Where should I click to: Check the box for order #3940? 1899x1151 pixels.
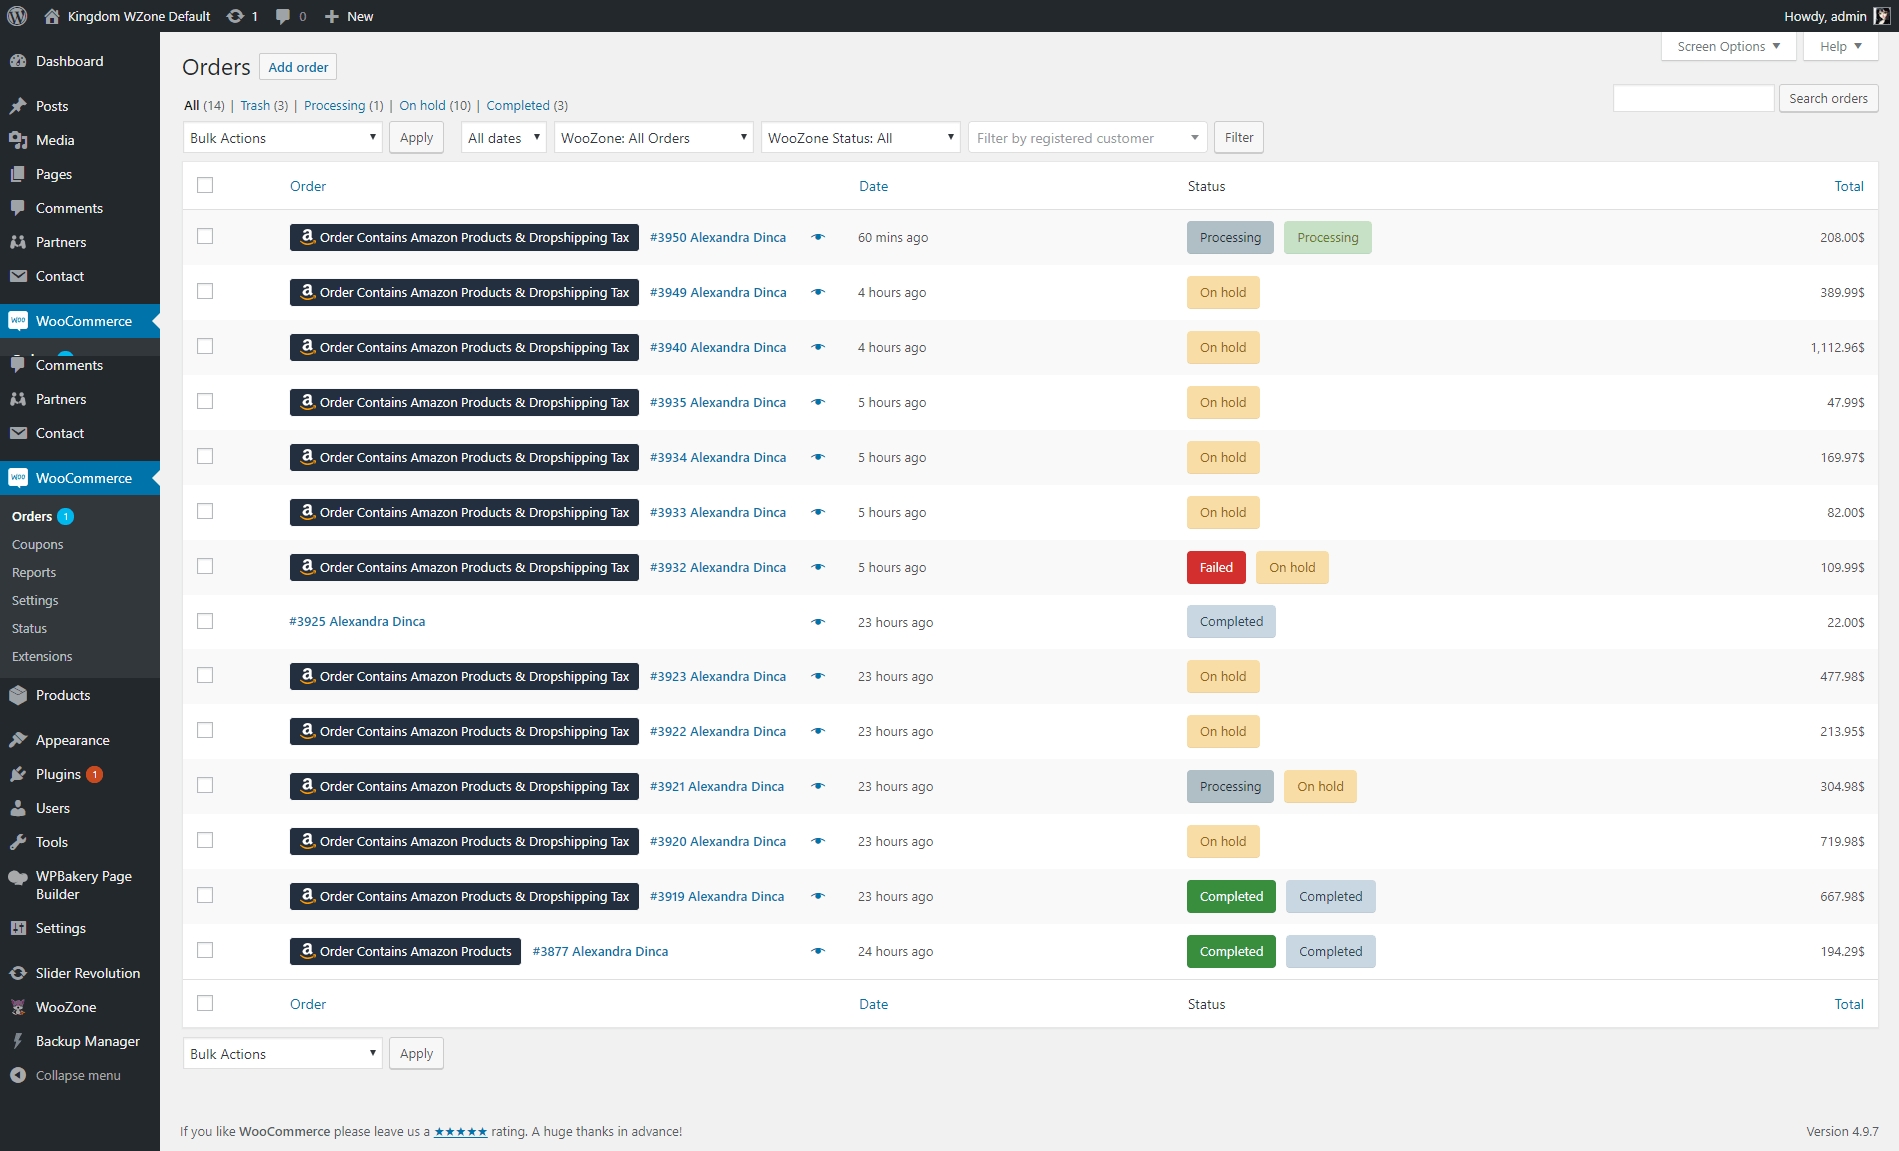205,346
